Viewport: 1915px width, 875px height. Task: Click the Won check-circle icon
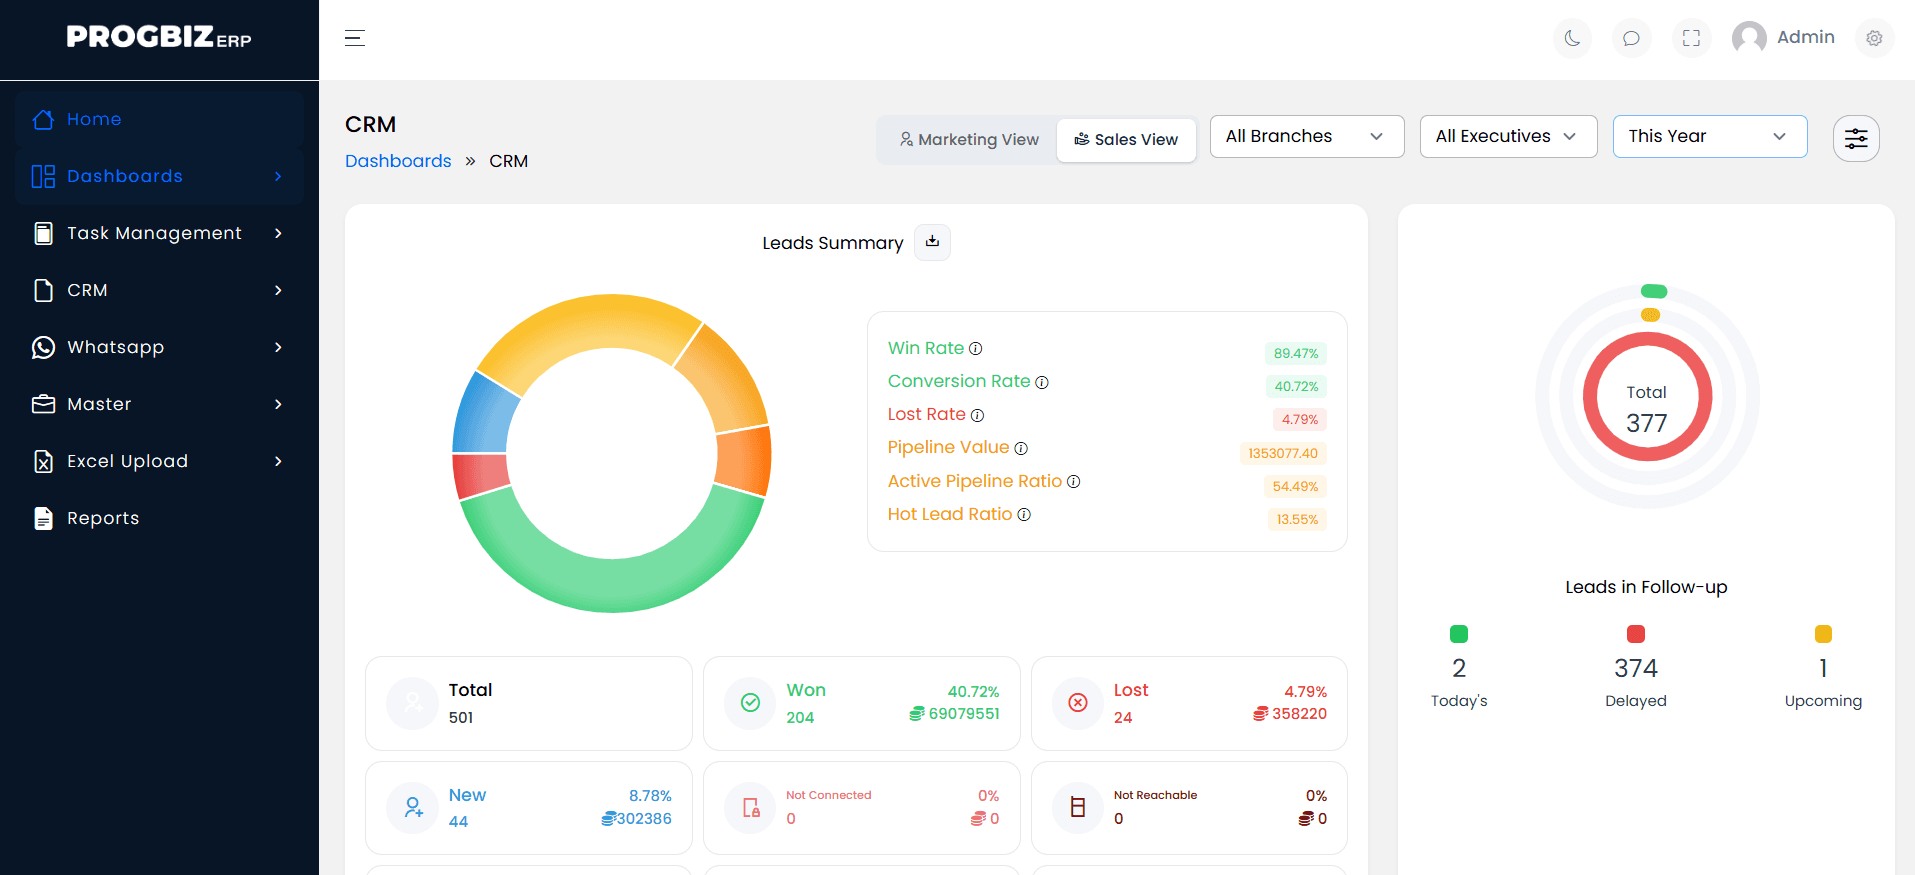750,703
